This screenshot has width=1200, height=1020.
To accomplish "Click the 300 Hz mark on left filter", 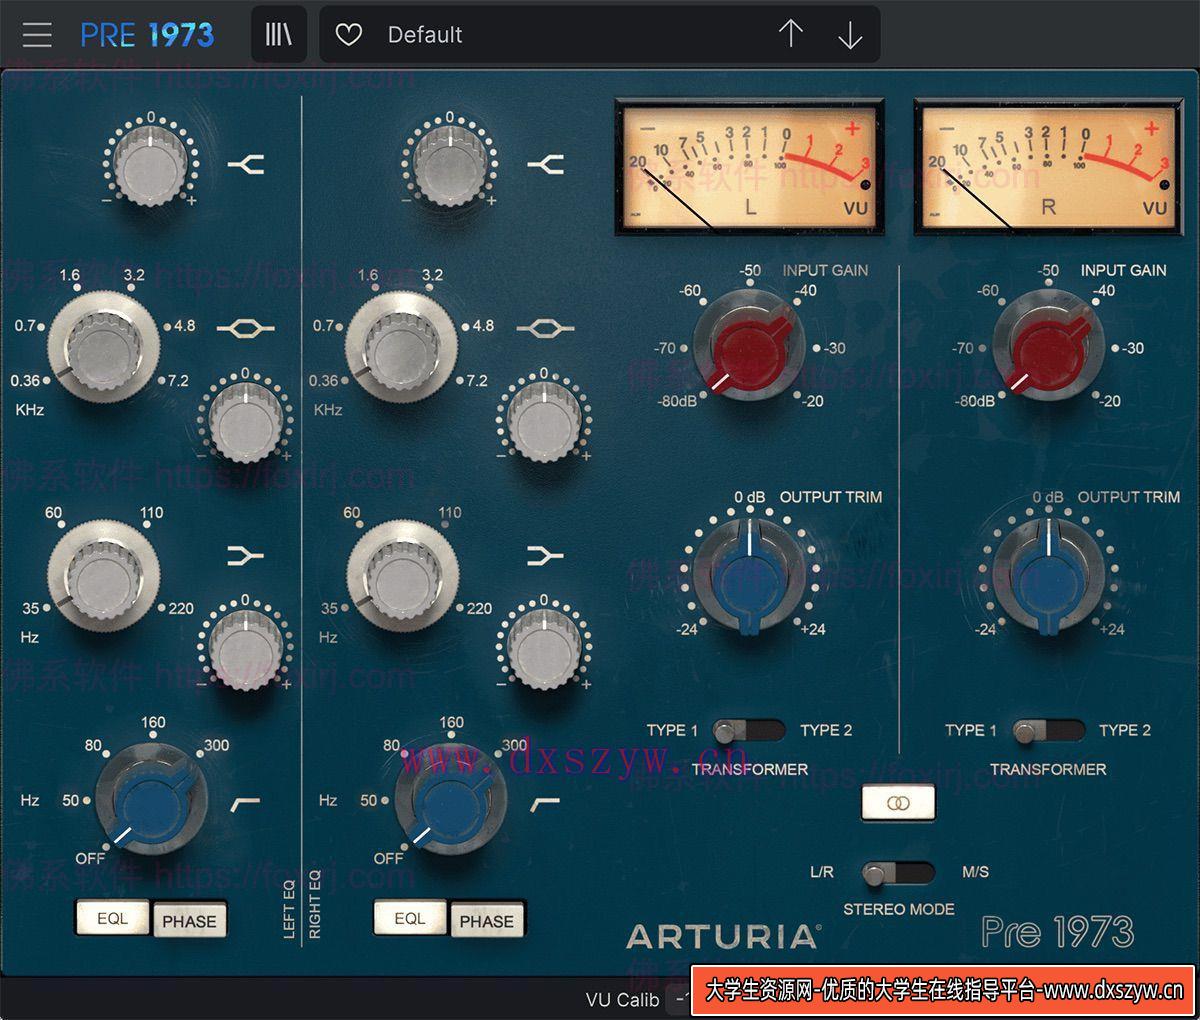I will click(216, 745).
